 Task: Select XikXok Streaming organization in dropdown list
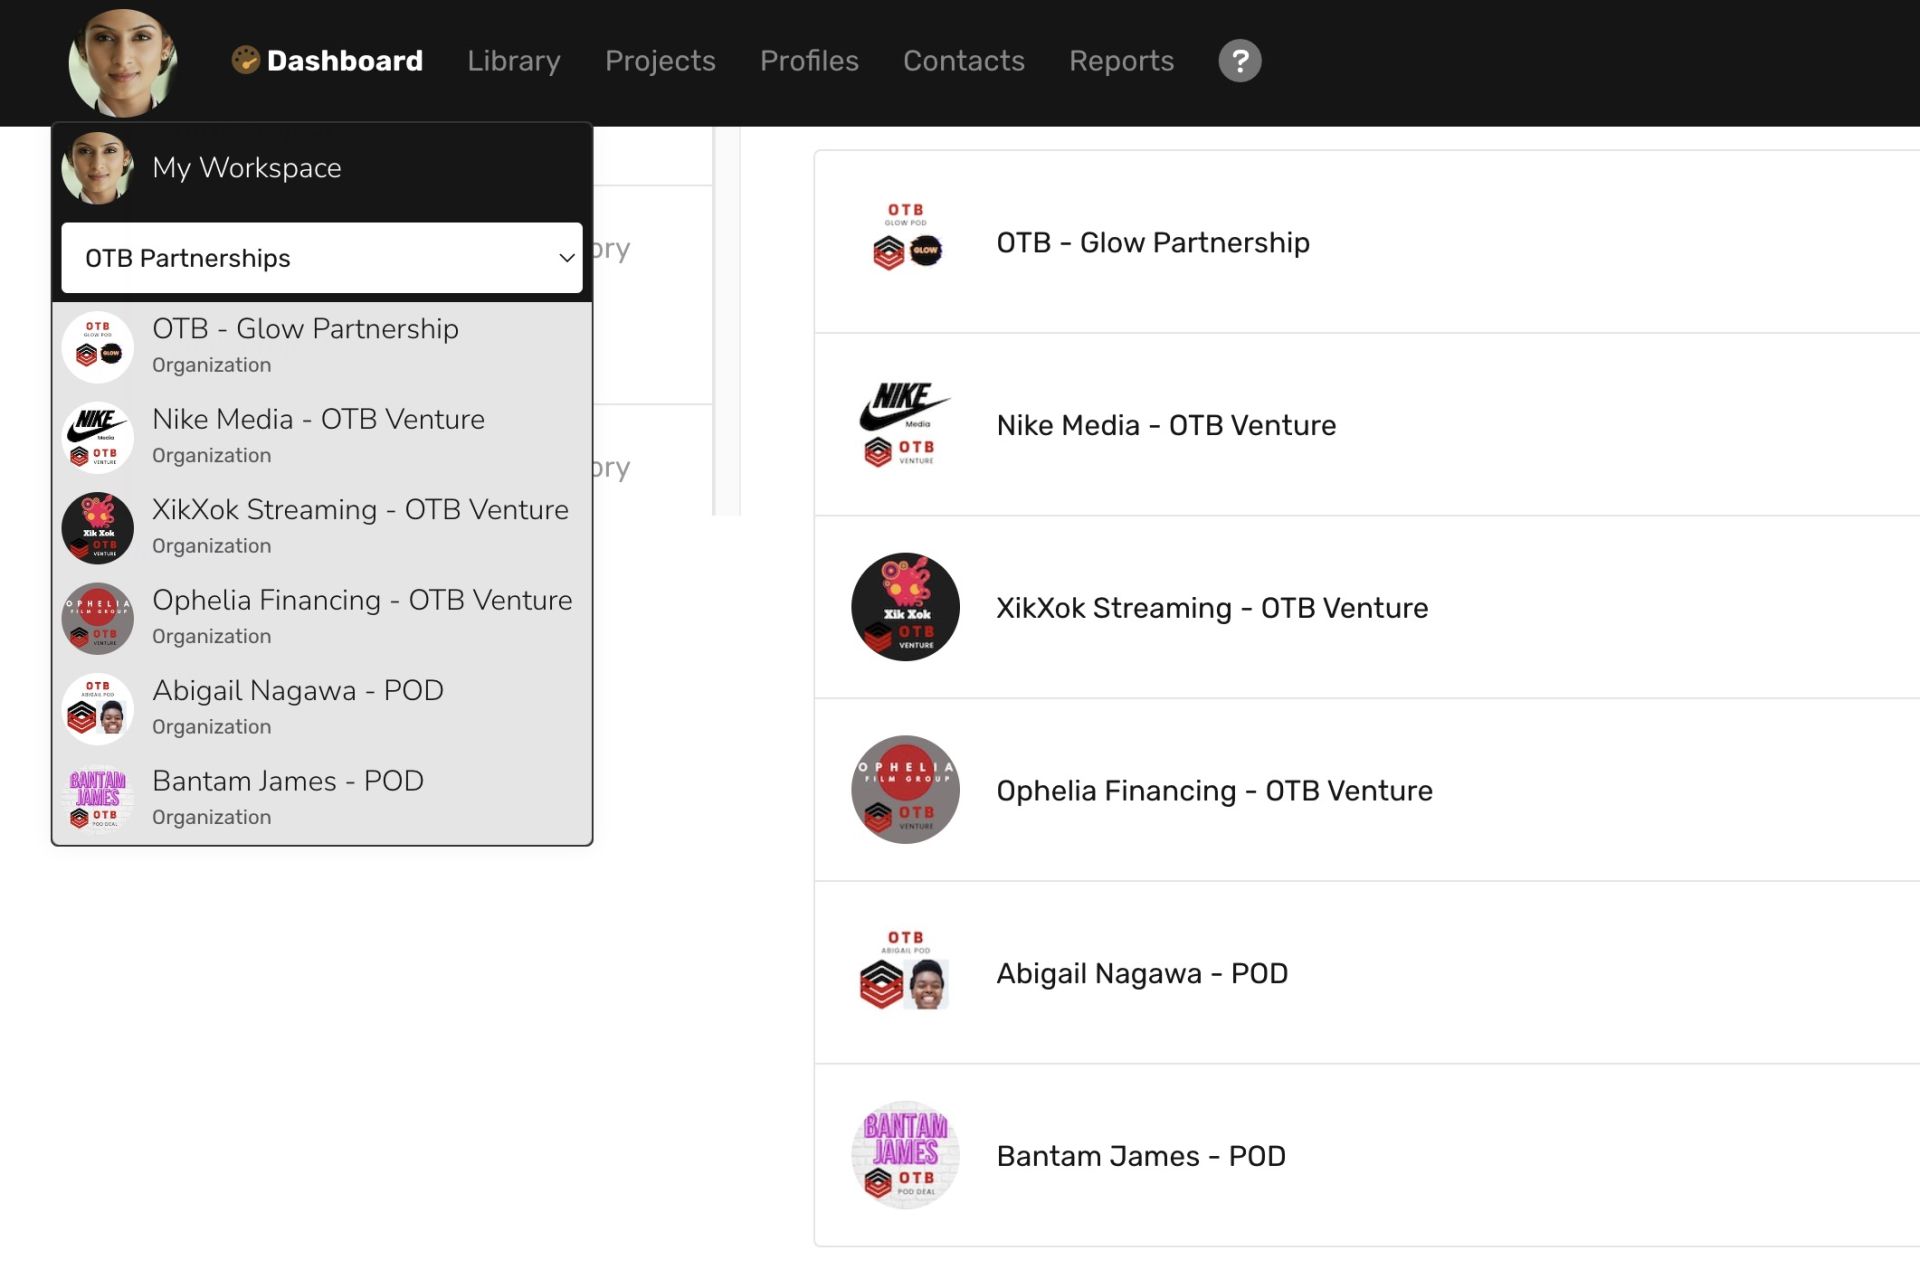pos(360,510)
